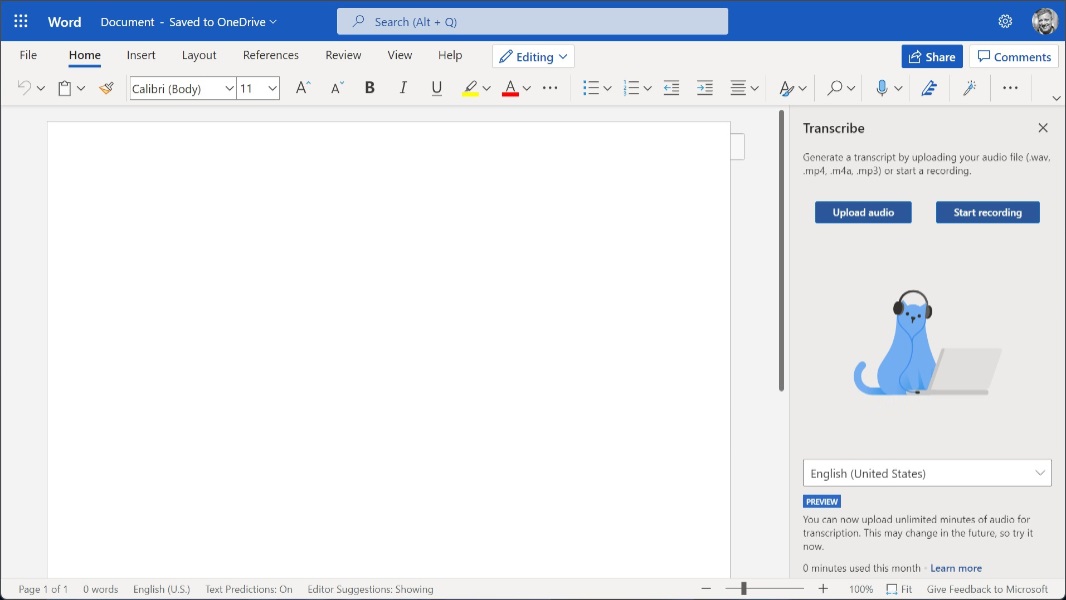Expand the font size dropdown
The height and width of the screenshot is (600, 1066).
pyautogui.click(x=271, y=88)
